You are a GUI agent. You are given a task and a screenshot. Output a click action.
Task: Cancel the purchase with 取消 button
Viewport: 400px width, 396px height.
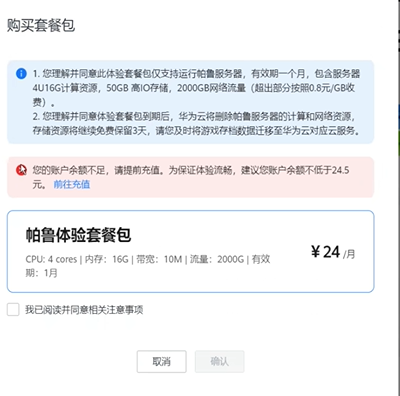pos(161,362)
